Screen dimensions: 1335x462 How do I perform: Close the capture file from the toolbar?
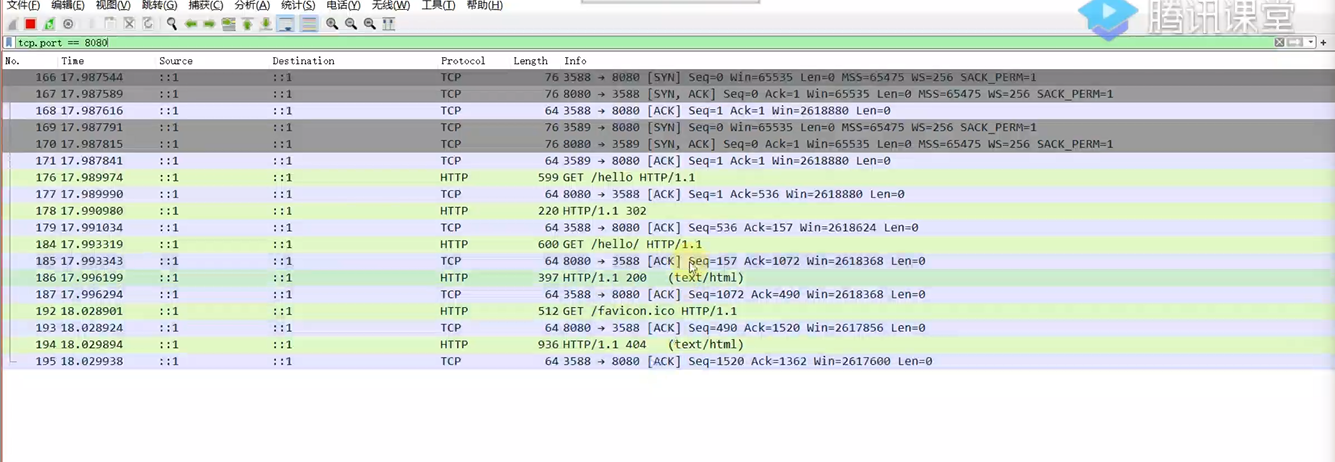pos(129,24)
